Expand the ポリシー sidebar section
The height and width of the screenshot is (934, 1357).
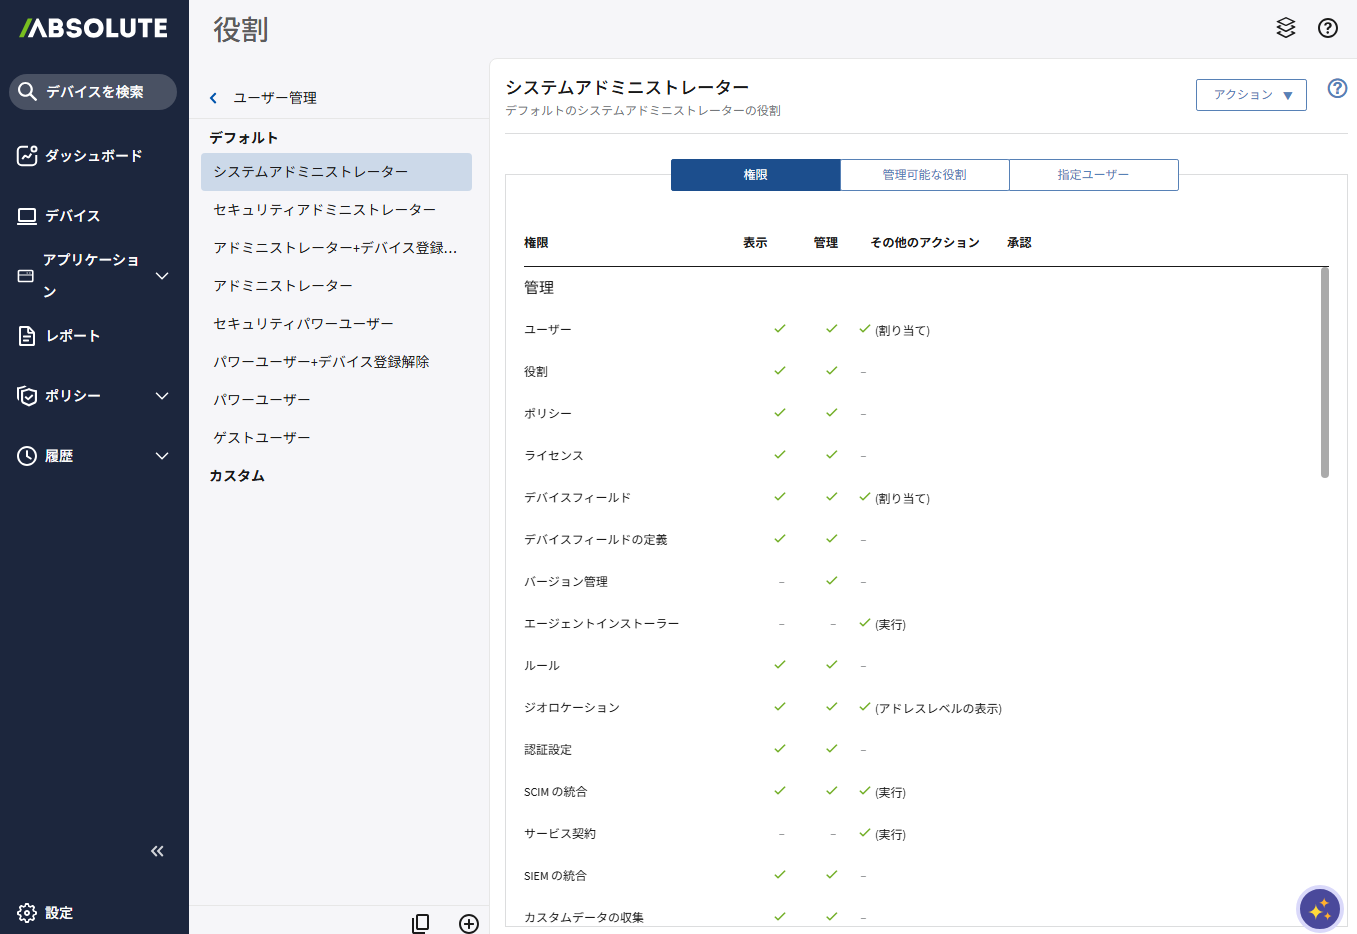162,396
